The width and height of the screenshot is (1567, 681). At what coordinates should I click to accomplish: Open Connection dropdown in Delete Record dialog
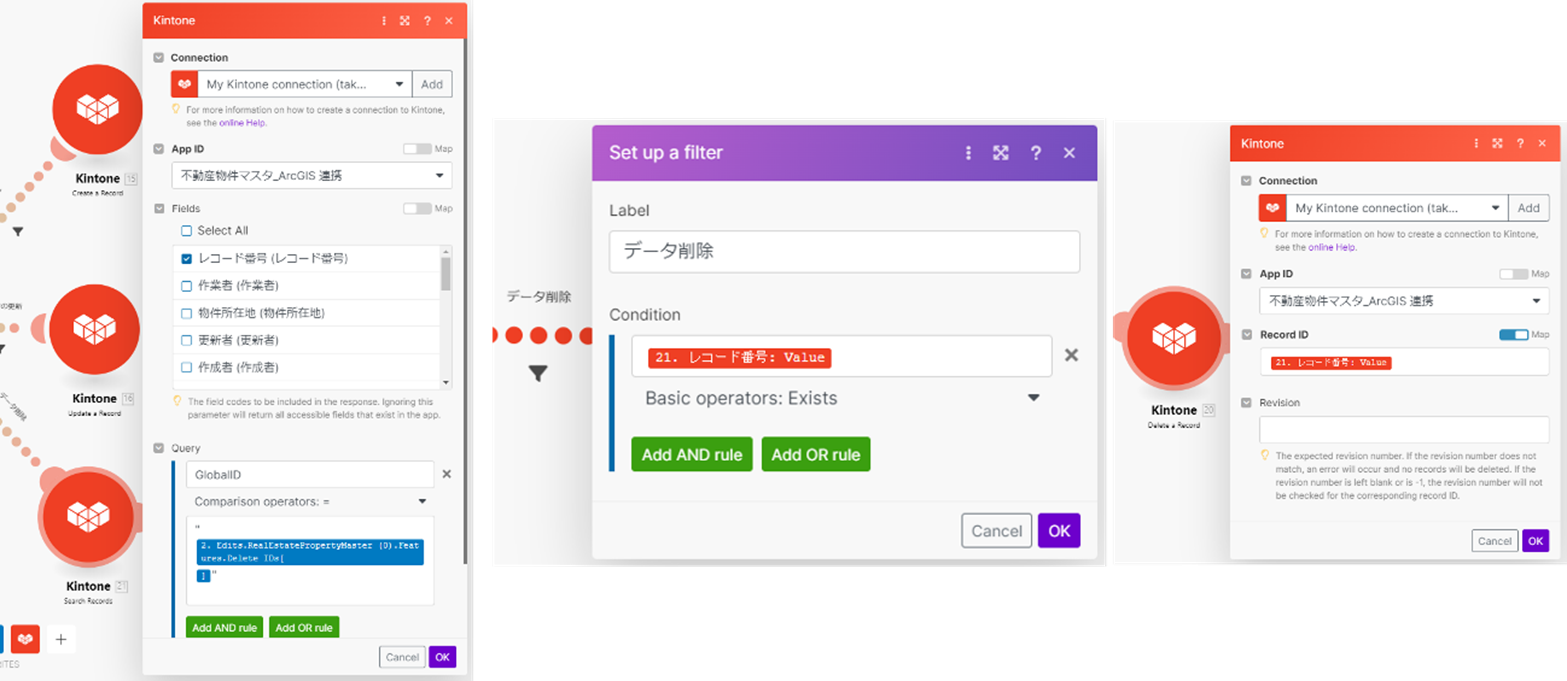(x=1396, y=208)
